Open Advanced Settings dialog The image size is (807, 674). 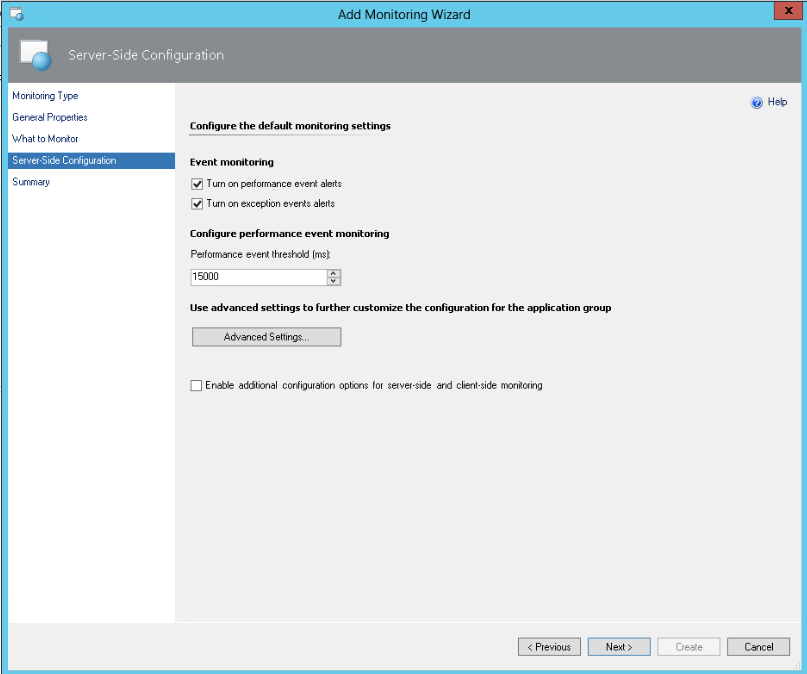[266, 337]
